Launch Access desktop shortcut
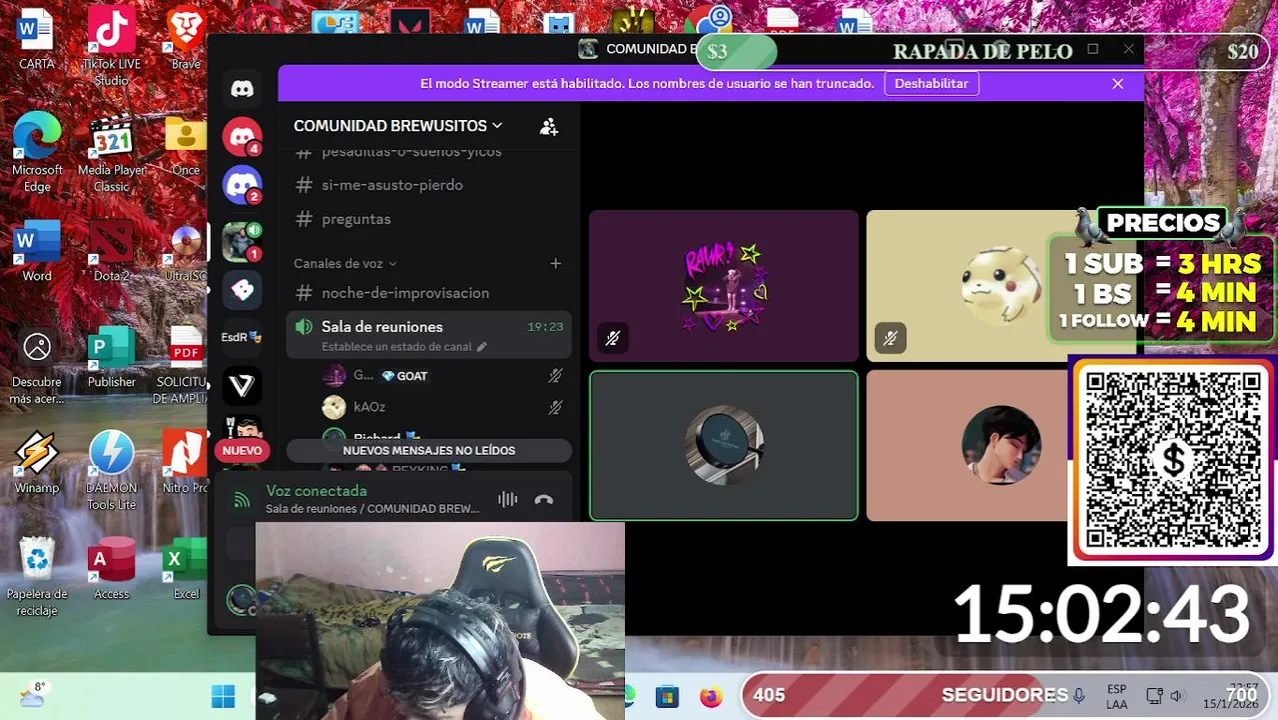The image size is (1278, 720). point(111,569)
